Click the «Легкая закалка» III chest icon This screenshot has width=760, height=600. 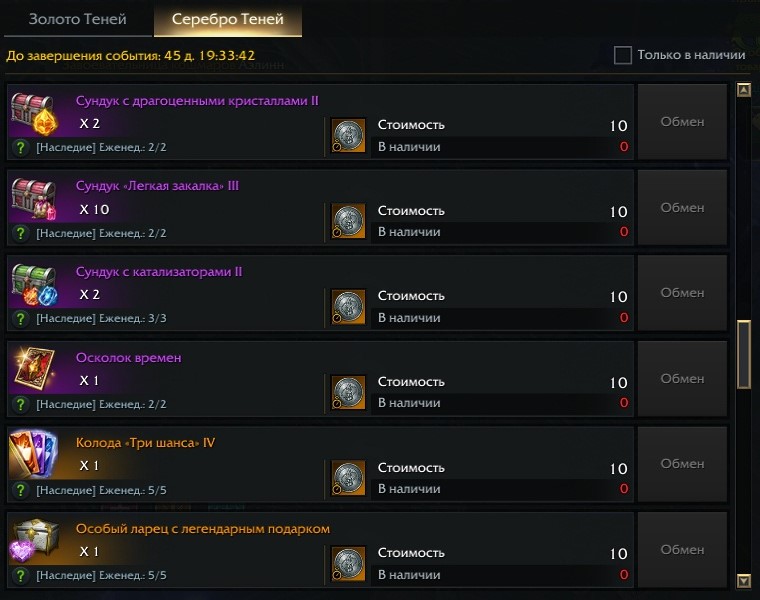coord(36,196)
